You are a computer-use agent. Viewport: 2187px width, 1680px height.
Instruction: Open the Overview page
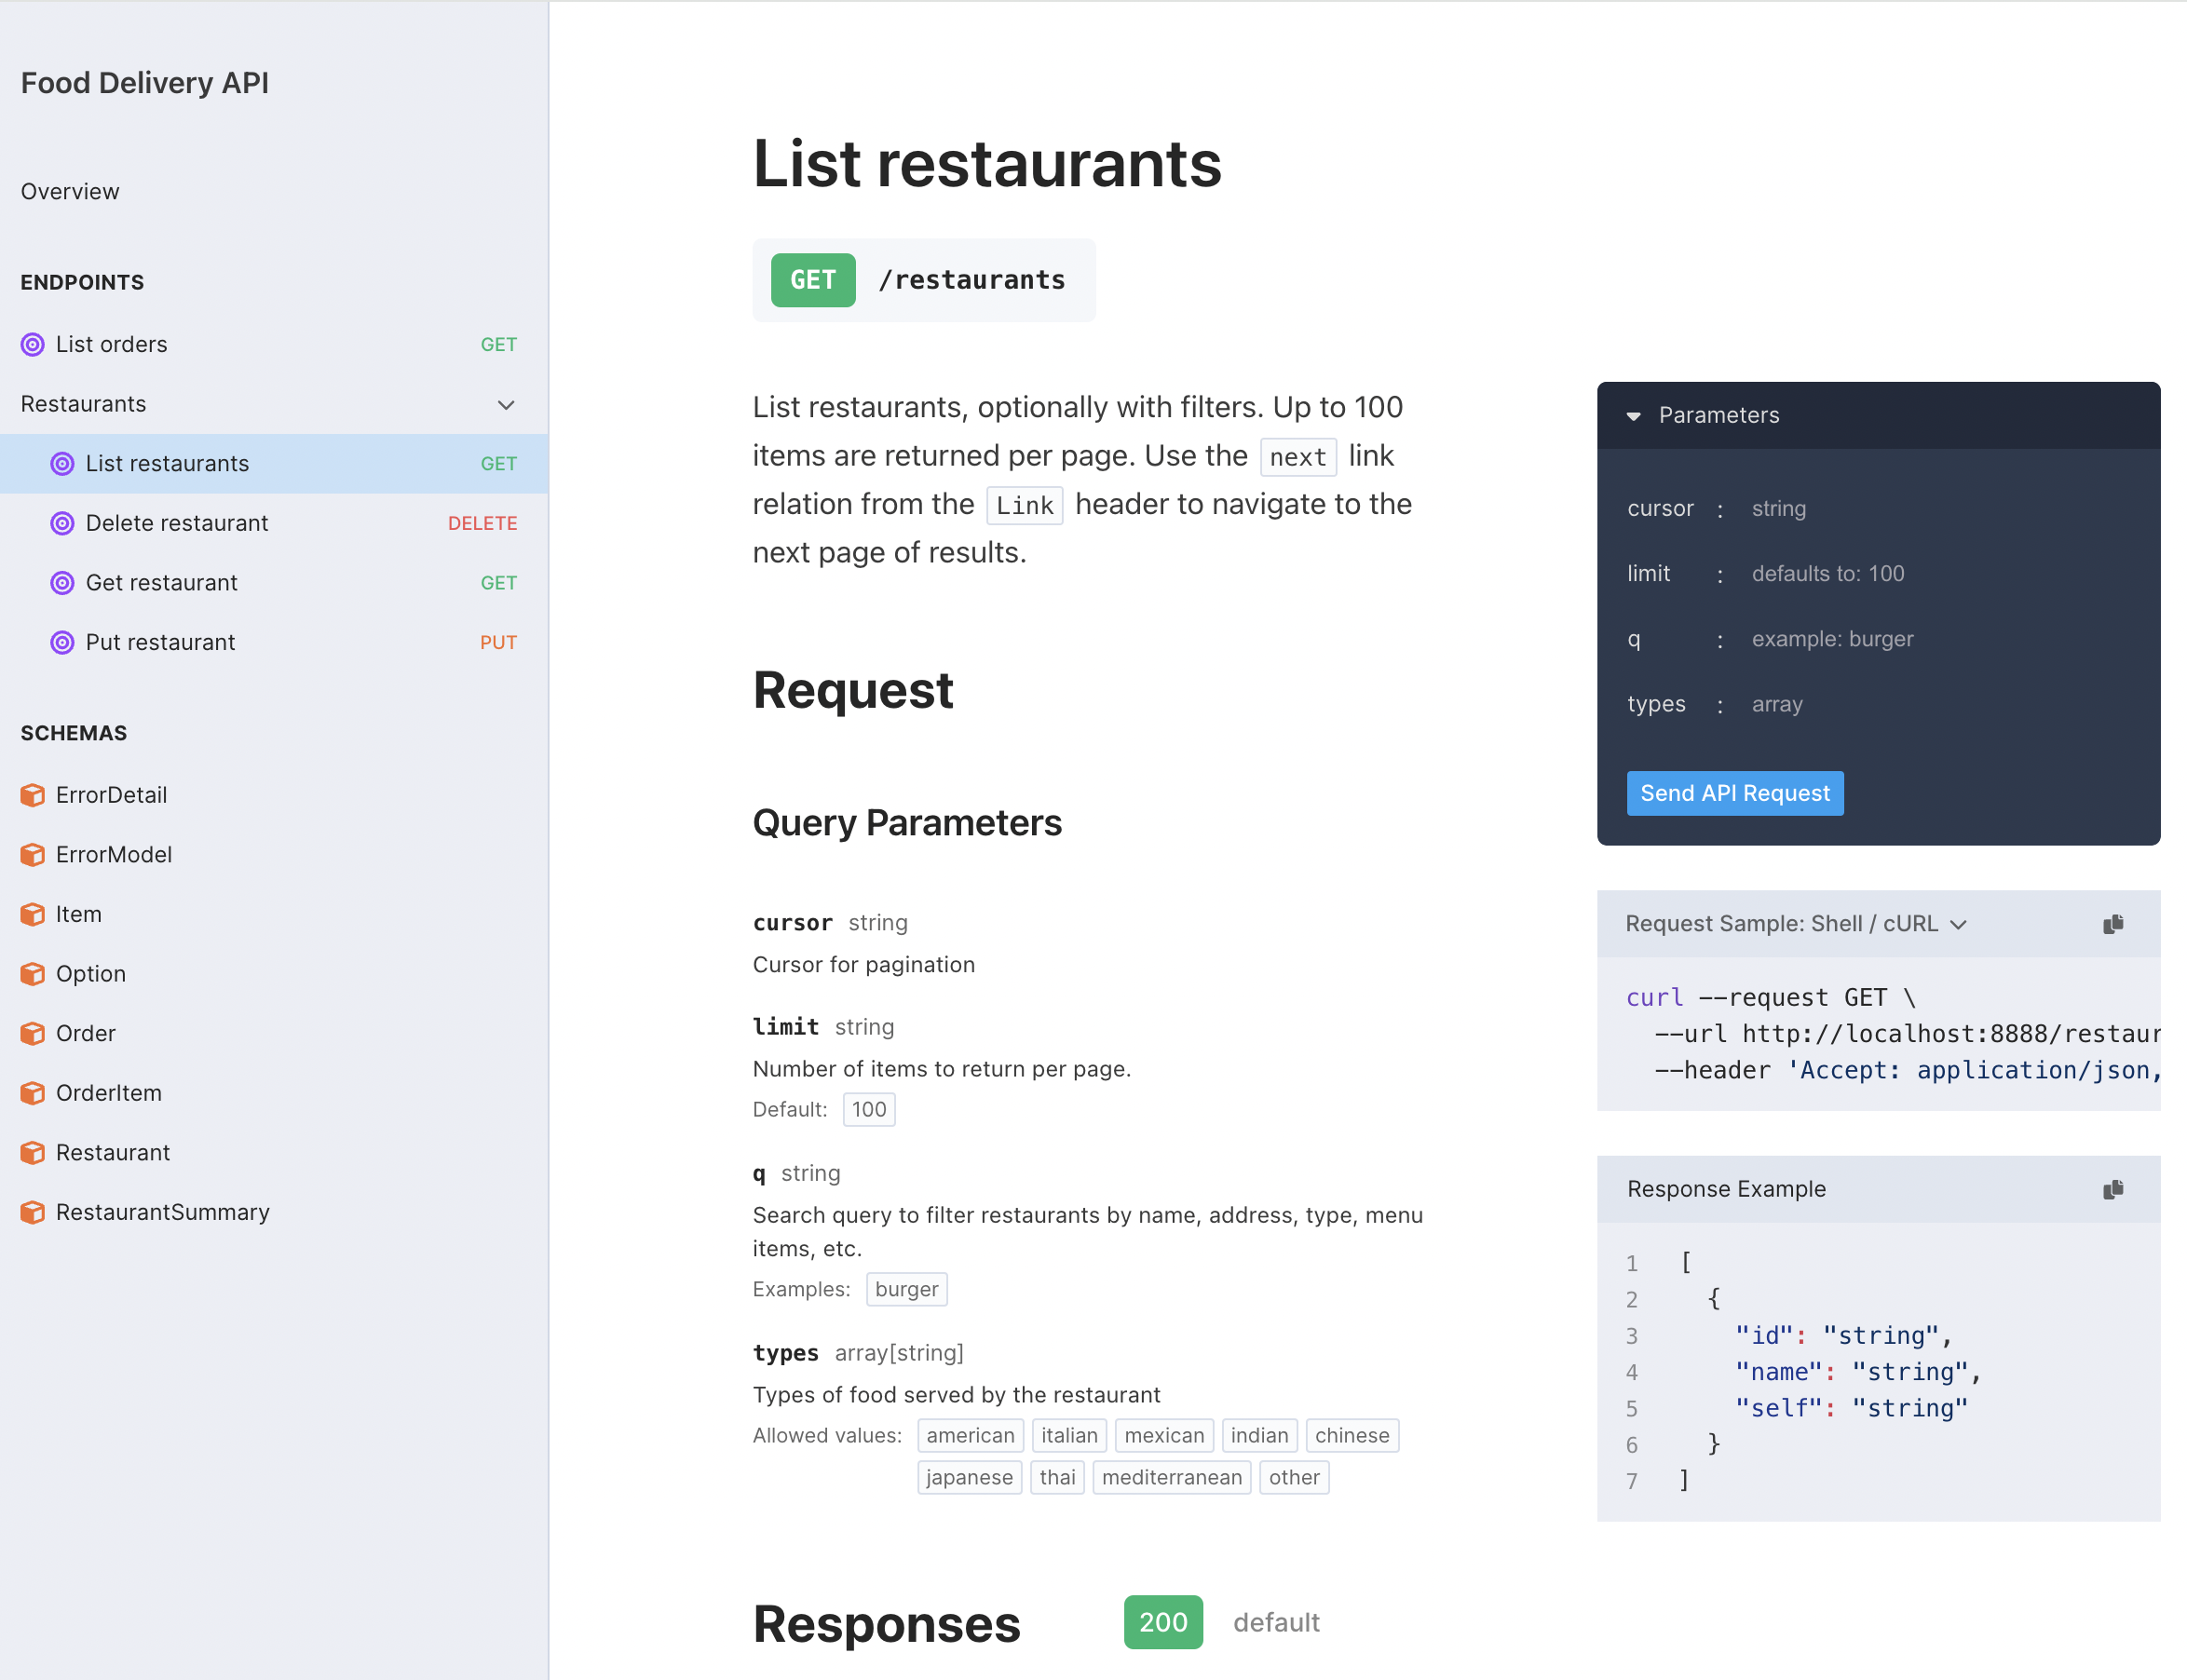70,192
